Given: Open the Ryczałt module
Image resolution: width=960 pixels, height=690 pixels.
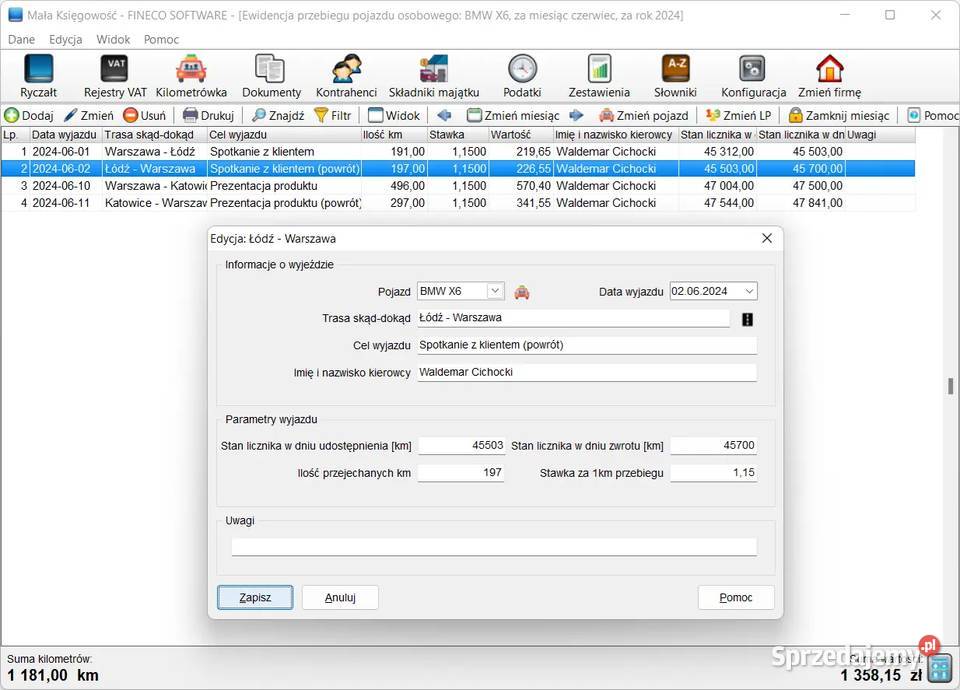Looking at the screenshot, I should point(38,76).
